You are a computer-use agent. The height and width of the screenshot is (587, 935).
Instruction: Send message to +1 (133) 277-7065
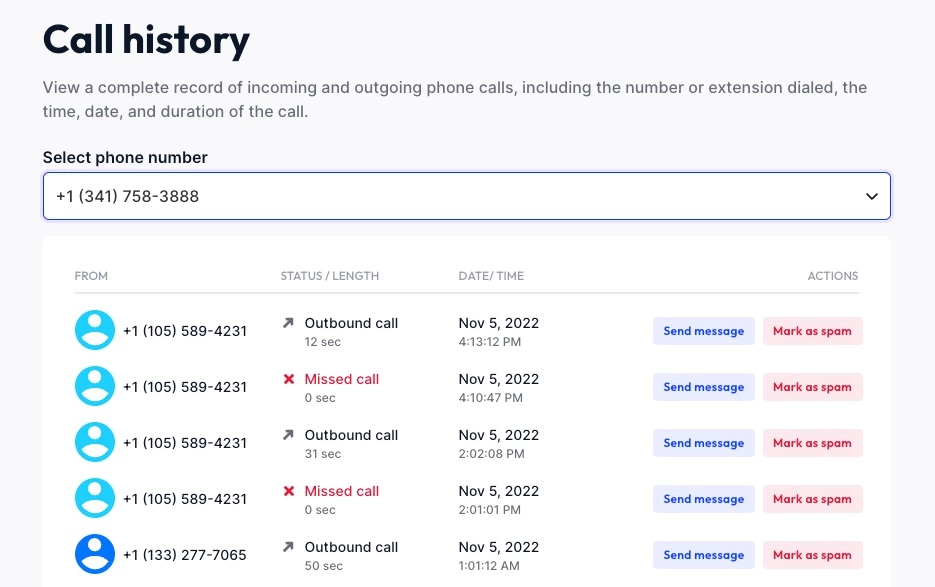(x=703, y=555)
